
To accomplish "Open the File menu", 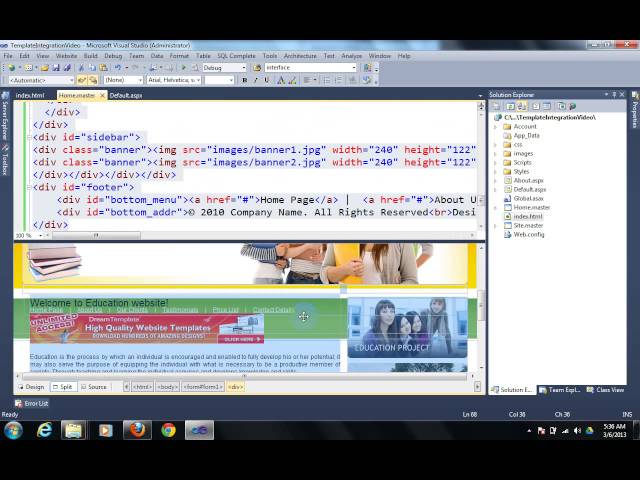I will pos(8,56).
